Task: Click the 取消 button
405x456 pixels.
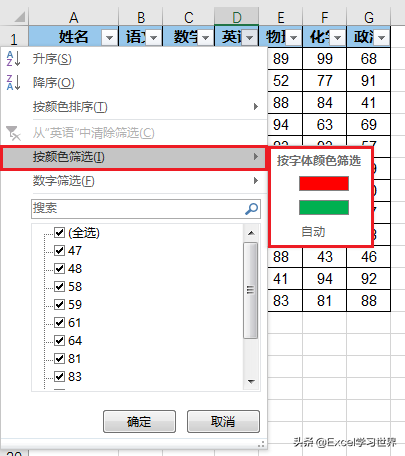Action: click(223, 421)
